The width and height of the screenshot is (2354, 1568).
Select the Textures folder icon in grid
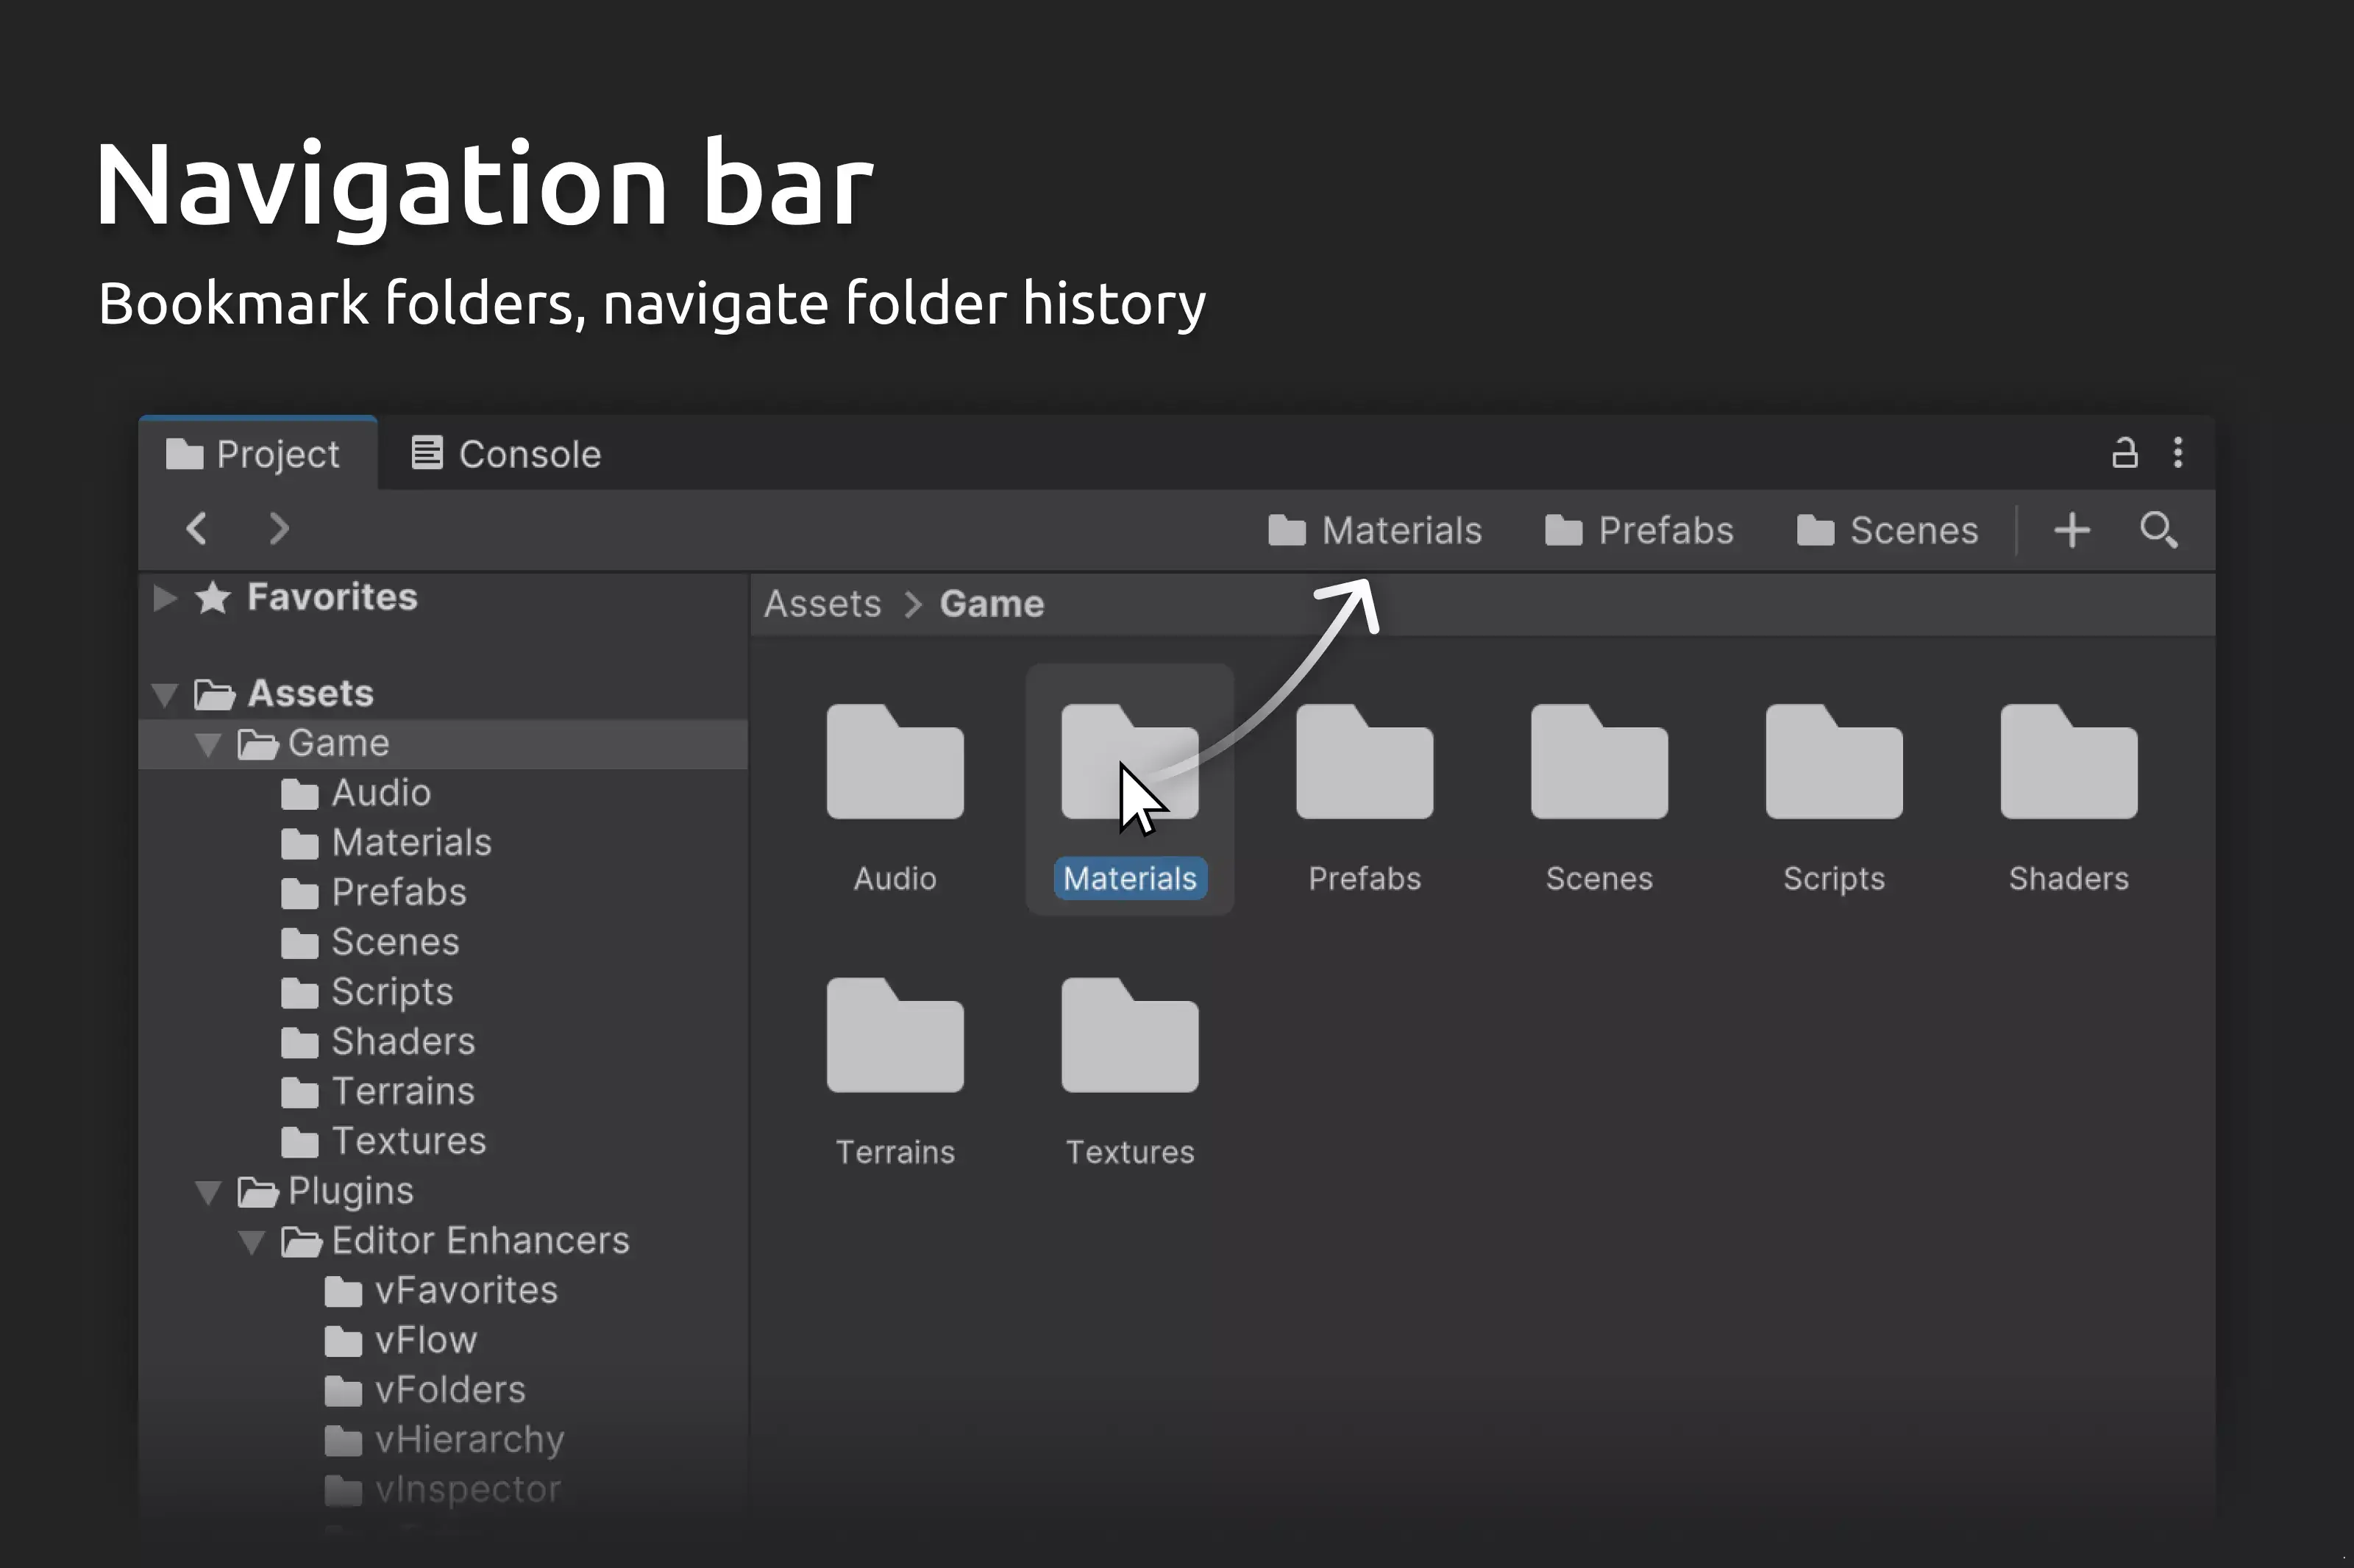[1129, 1035]
